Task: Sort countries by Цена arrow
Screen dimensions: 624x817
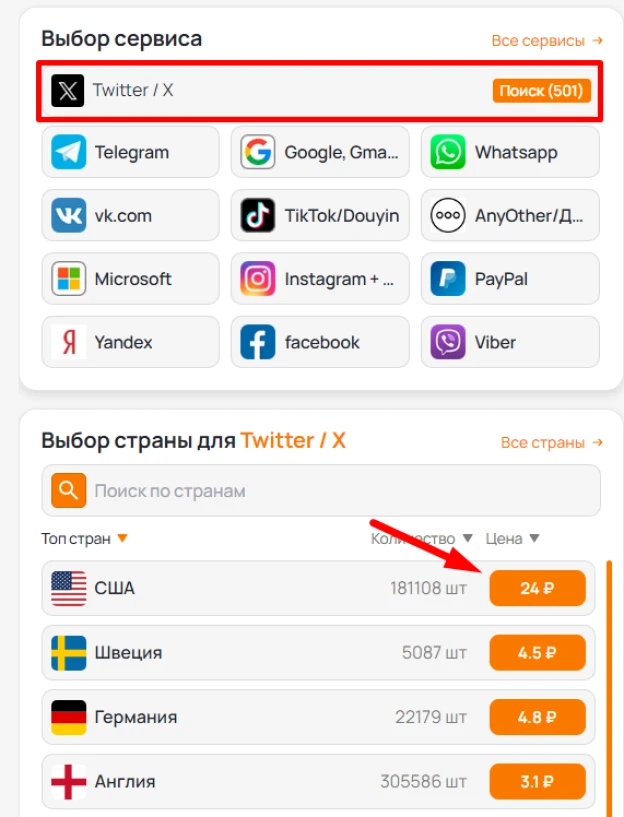Action: (534, 538)
